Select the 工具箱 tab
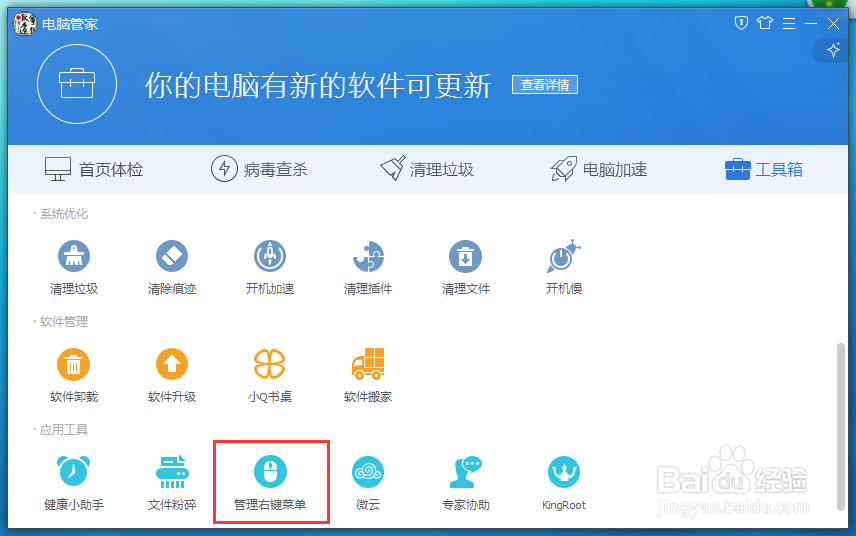The width and height of the screenshot is (856, 536). [x=764, y=169]
